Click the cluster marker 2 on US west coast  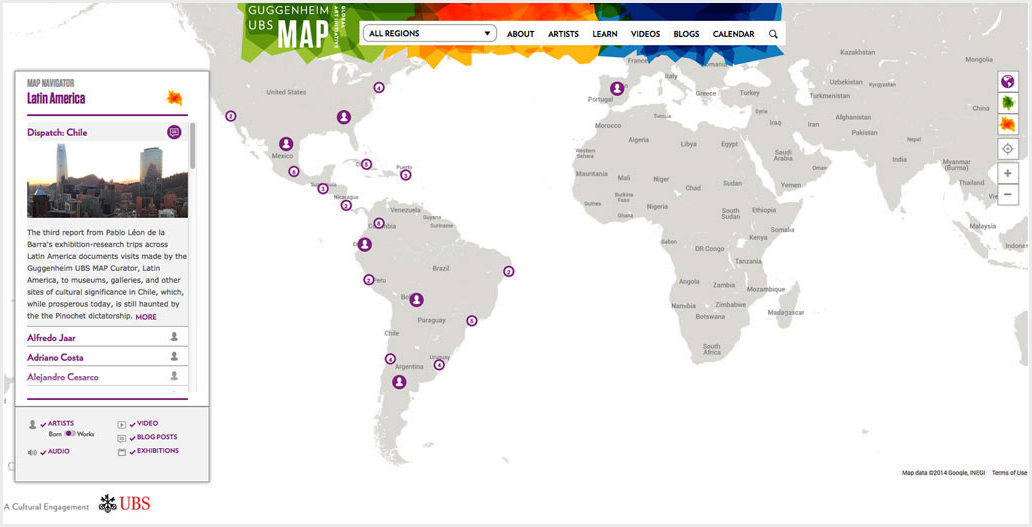(x=230, y=116)
